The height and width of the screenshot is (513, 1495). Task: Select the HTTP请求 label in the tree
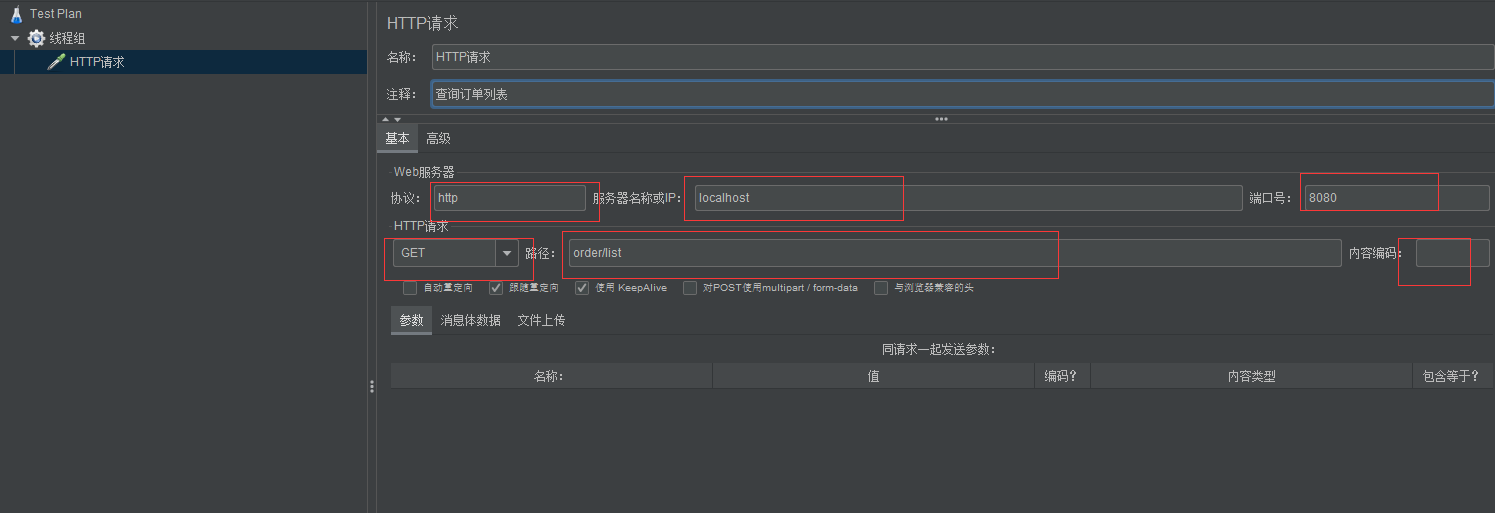point(97,62)
